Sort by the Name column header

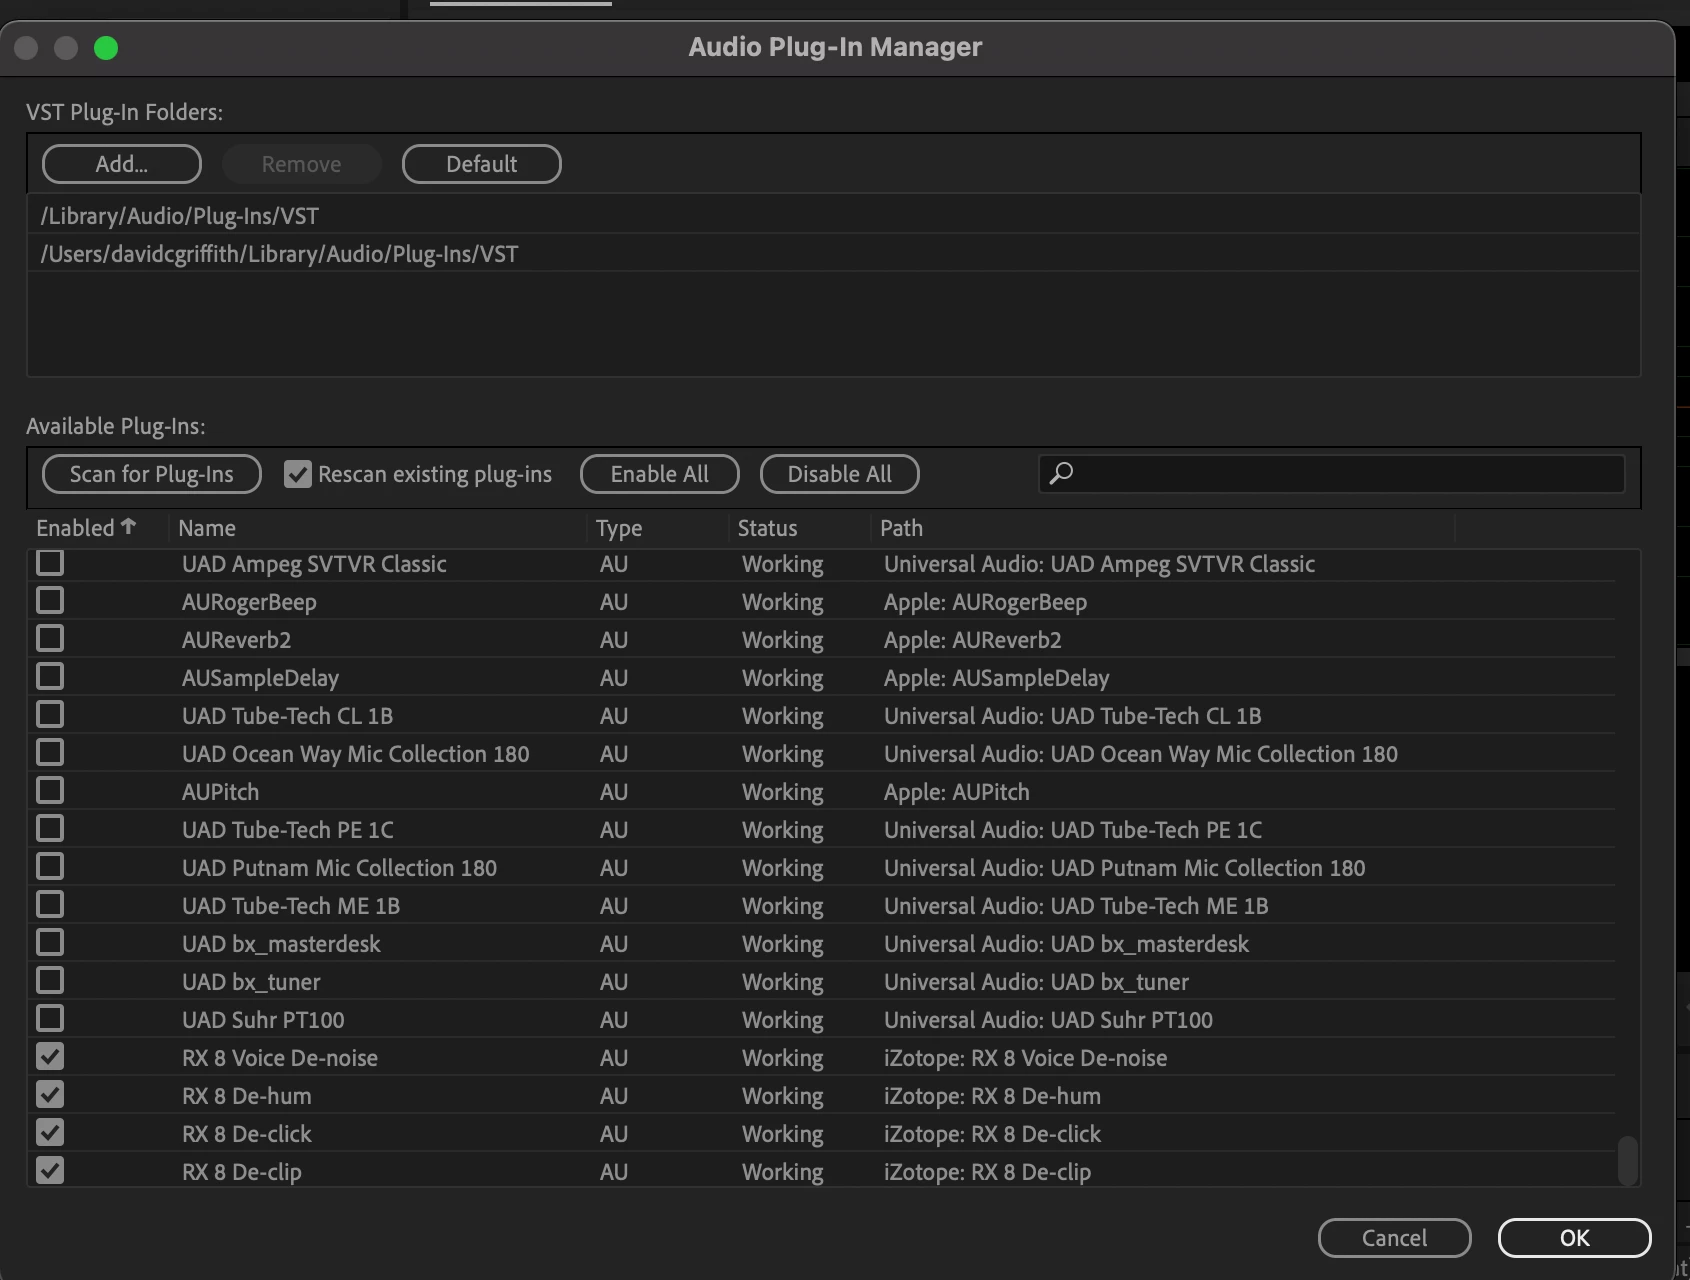pos(207,528)
